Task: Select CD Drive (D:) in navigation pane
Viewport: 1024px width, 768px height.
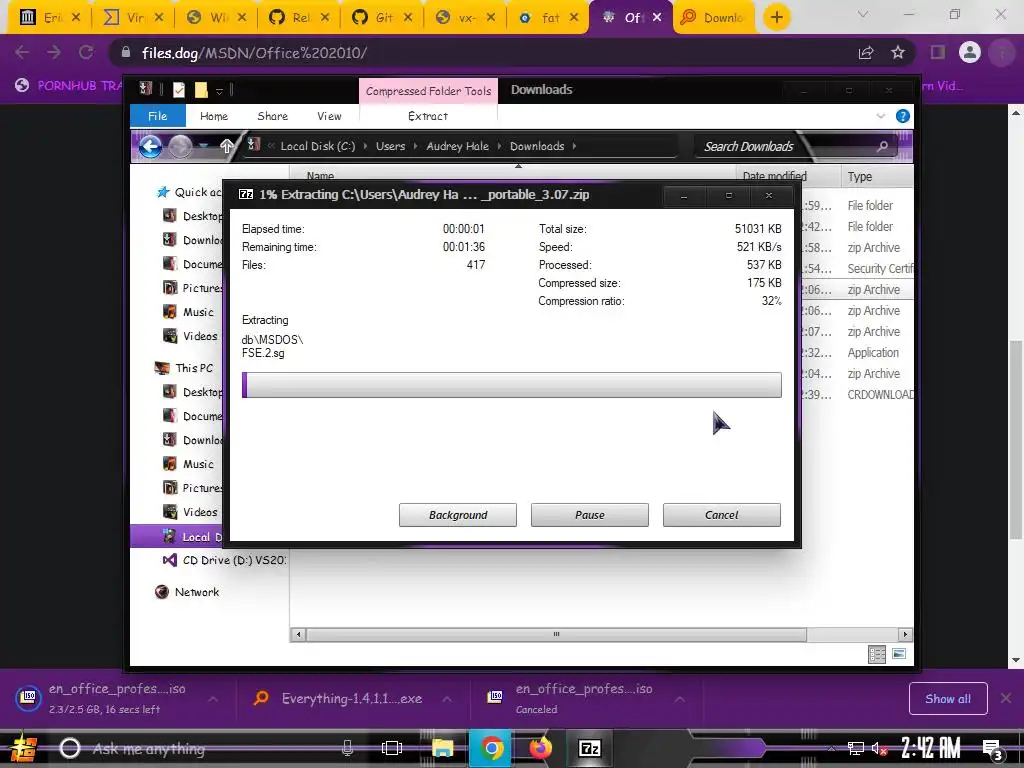Action: pyautogui.click(x=224, y=560)
